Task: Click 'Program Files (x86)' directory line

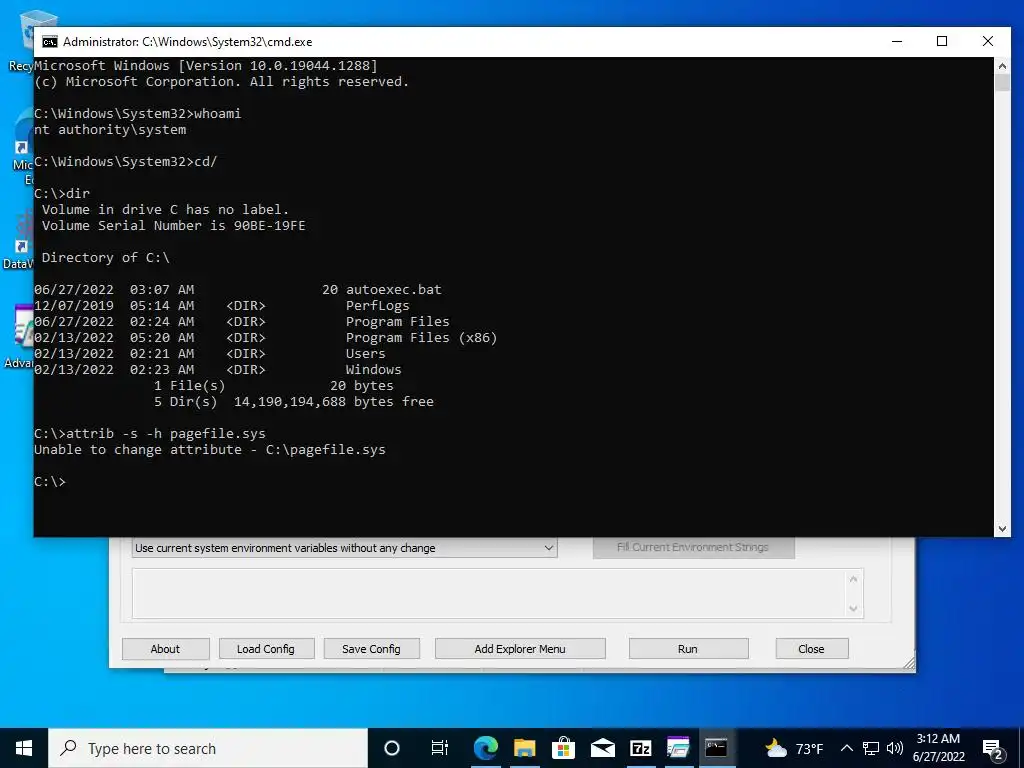Action: coord(421,338)
